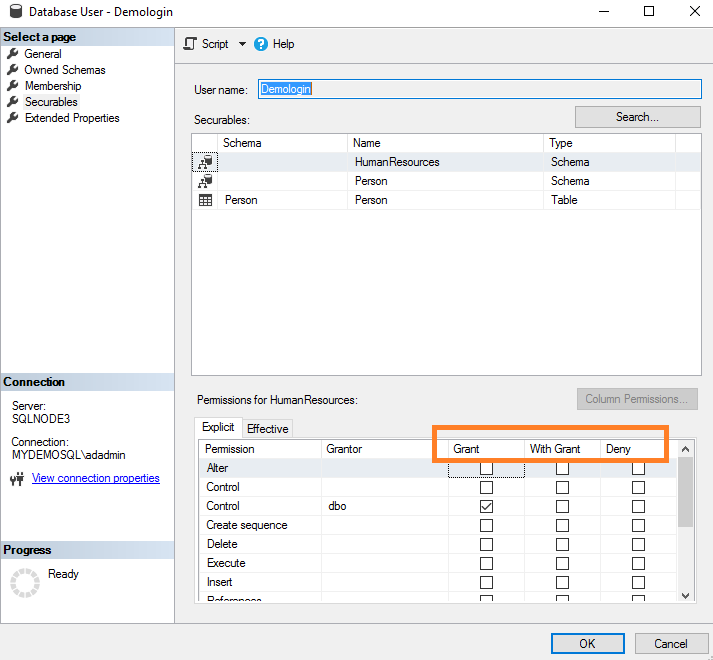Open the Membership page

(53, 86)
